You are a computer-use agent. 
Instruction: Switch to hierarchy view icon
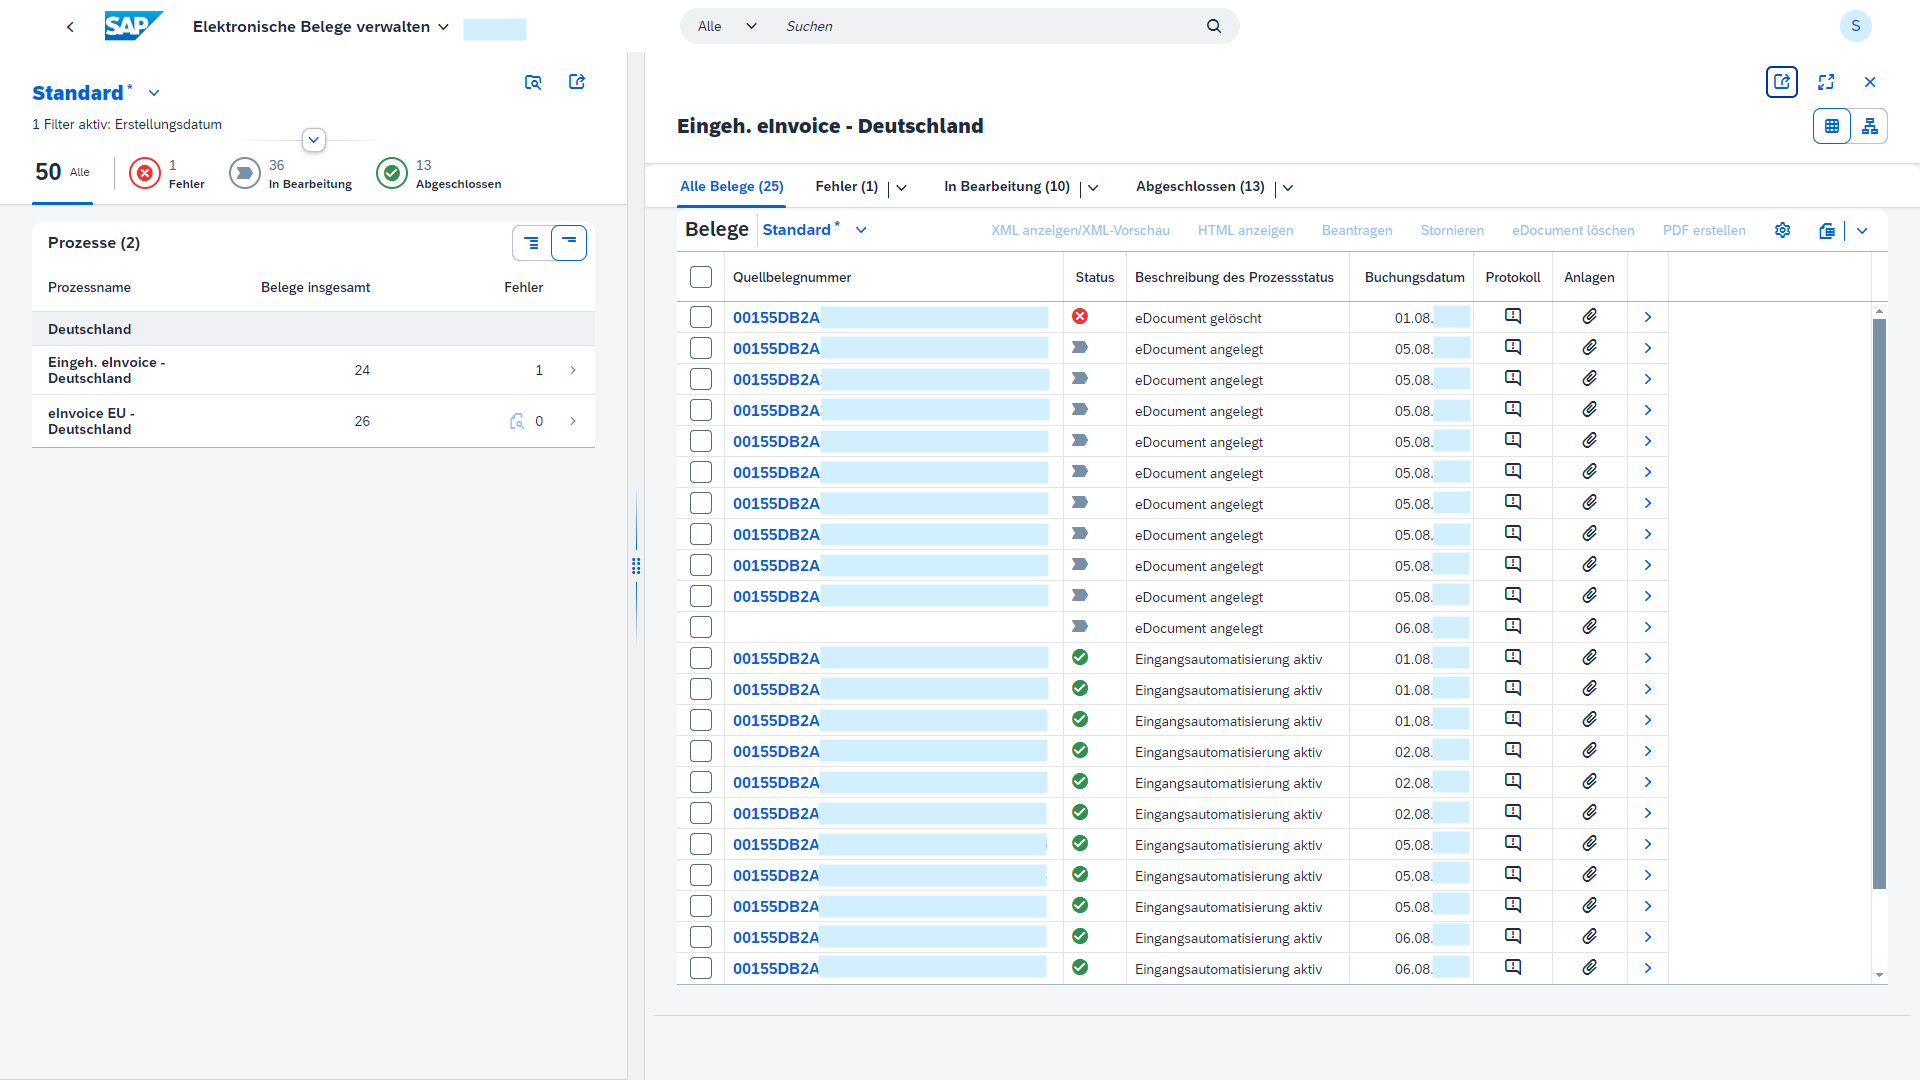pos(1869,126)
